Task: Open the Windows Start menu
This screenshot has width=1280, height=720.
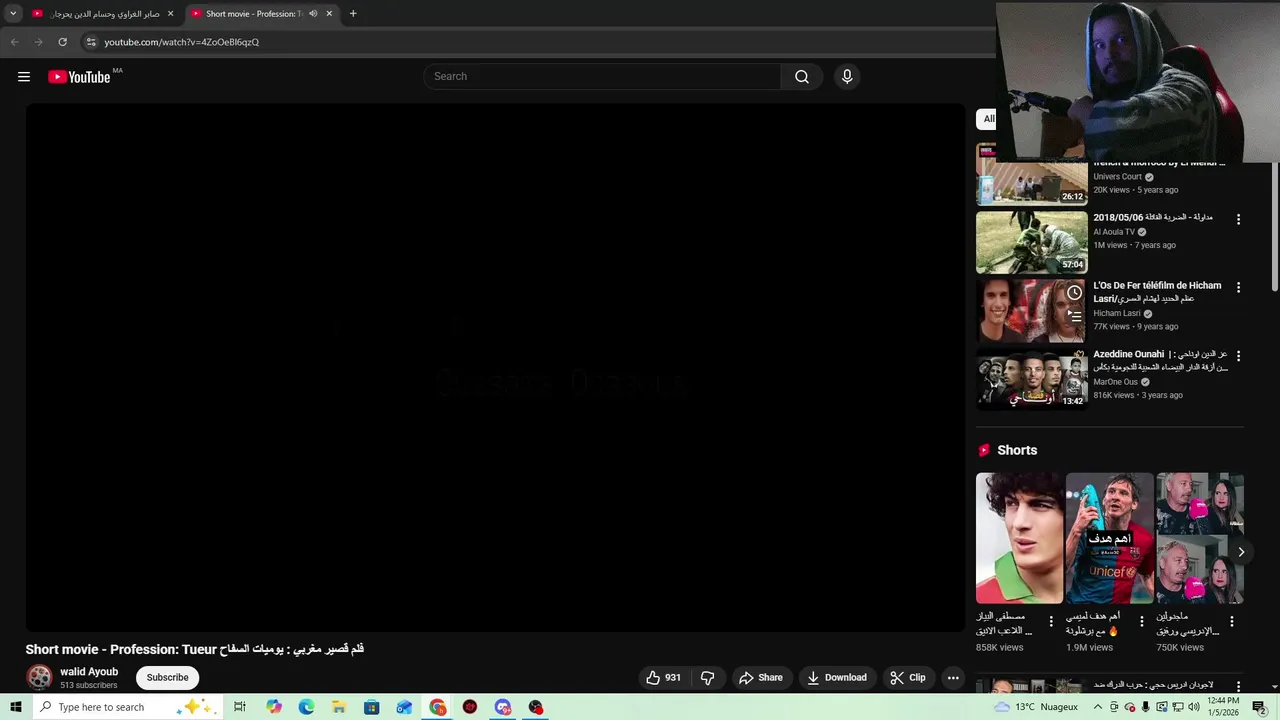Action: click(15, 707)
